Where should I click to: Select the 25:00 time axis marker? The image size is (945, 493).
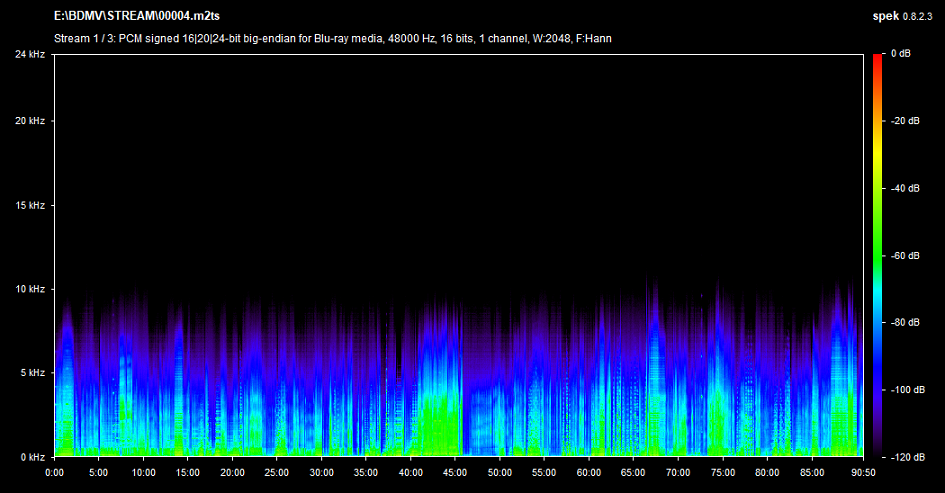(x=277, y=472)
